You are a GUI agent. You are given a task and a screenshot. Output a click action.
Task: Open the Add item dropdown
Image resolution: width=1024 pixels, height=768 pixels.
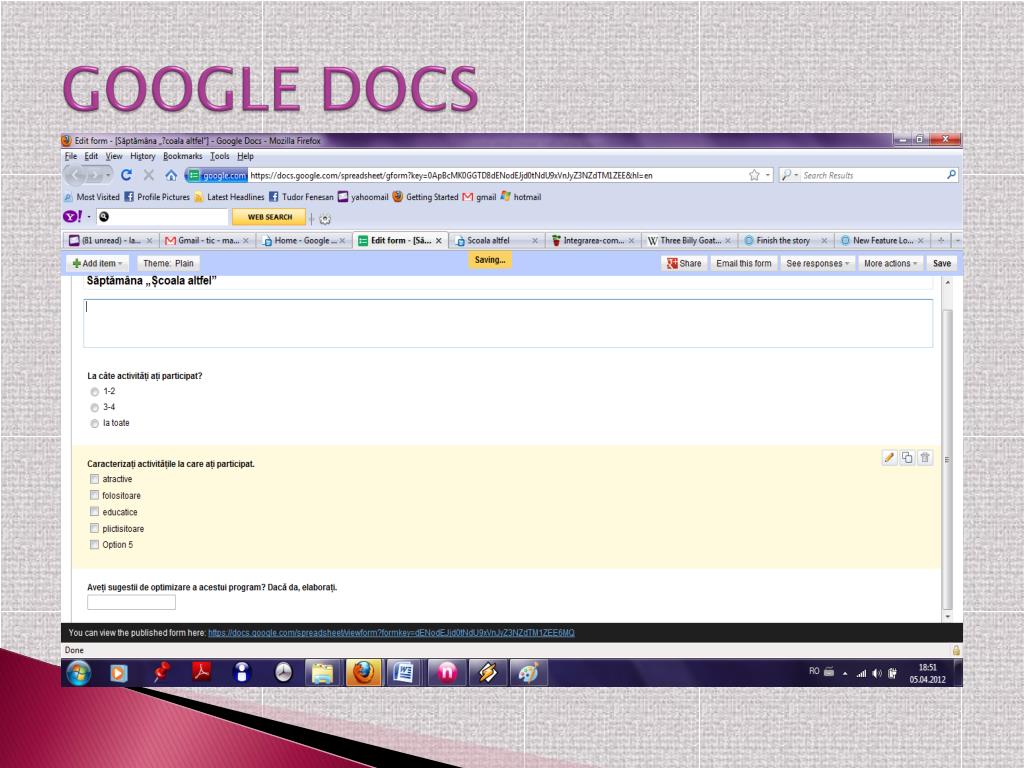click(97, 263)
